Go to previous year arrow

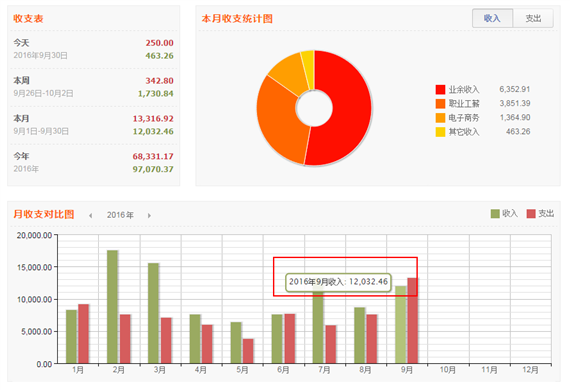91,216
